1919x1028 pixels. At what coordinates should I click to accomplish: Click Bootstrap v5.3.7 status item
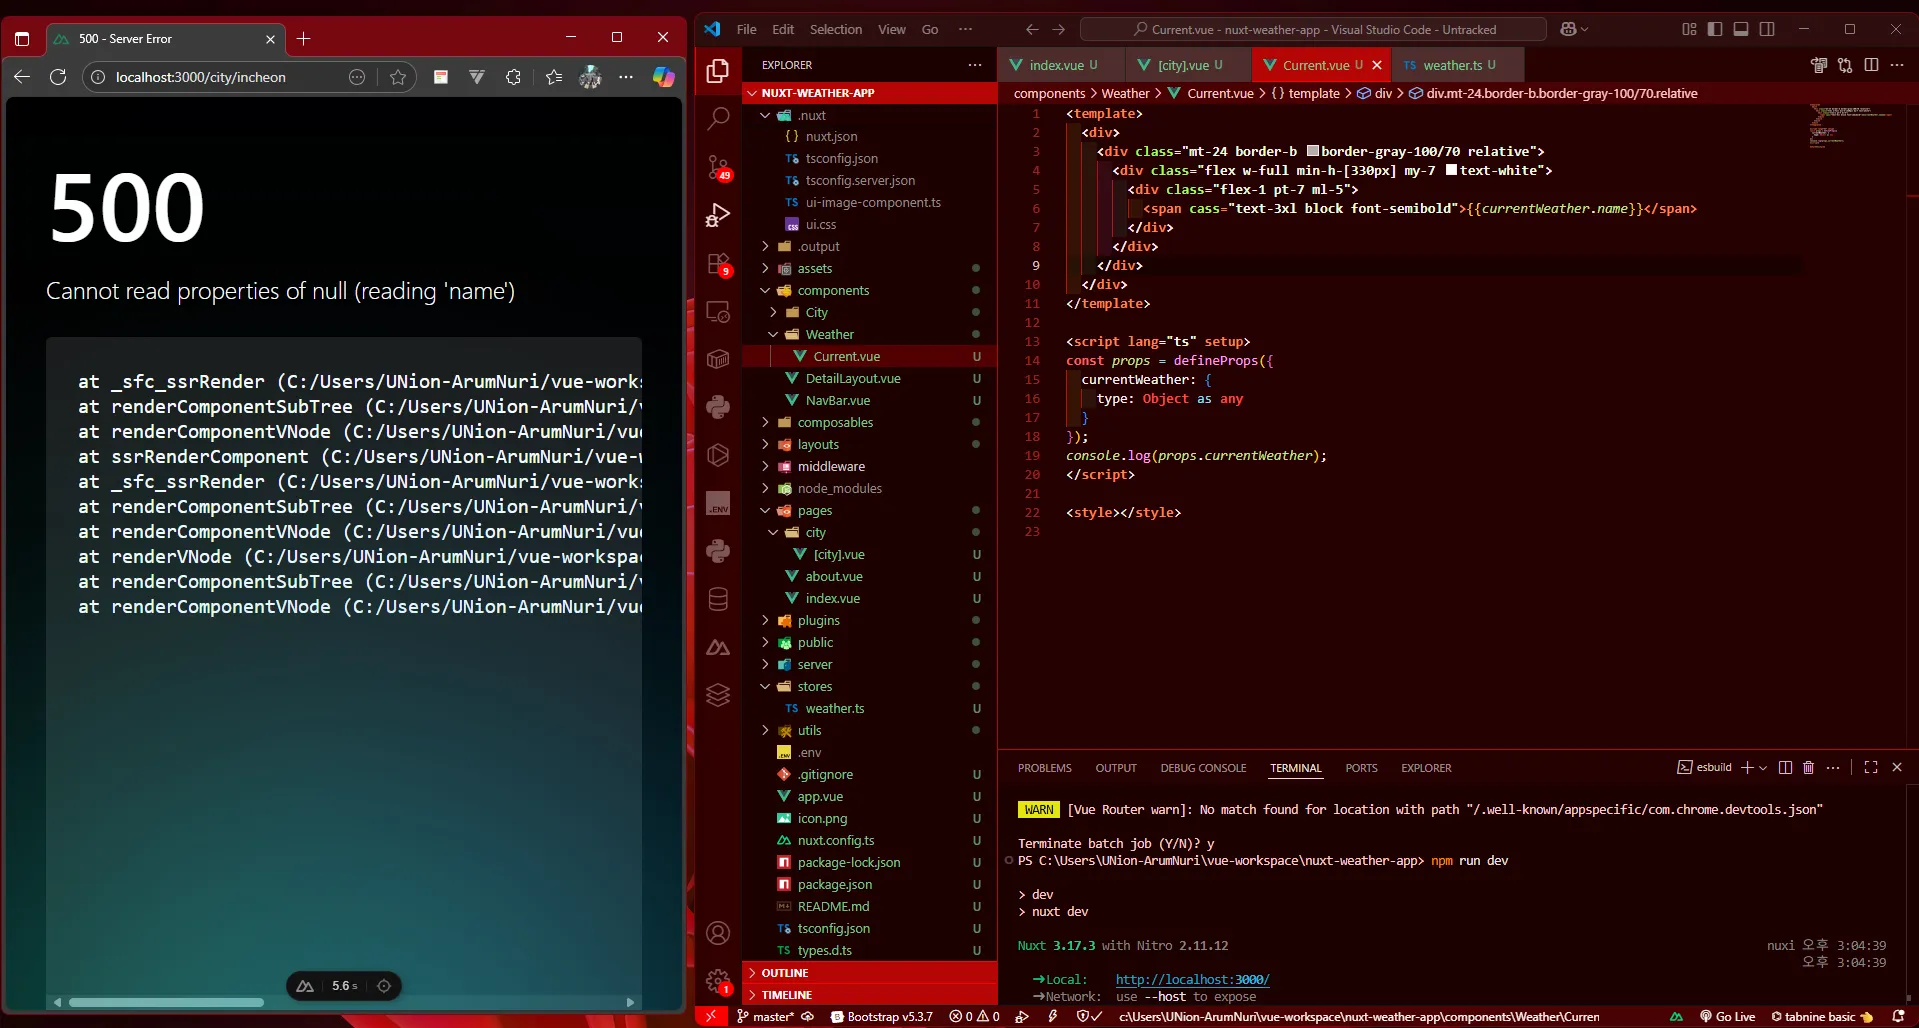(x=881, y=1017)
